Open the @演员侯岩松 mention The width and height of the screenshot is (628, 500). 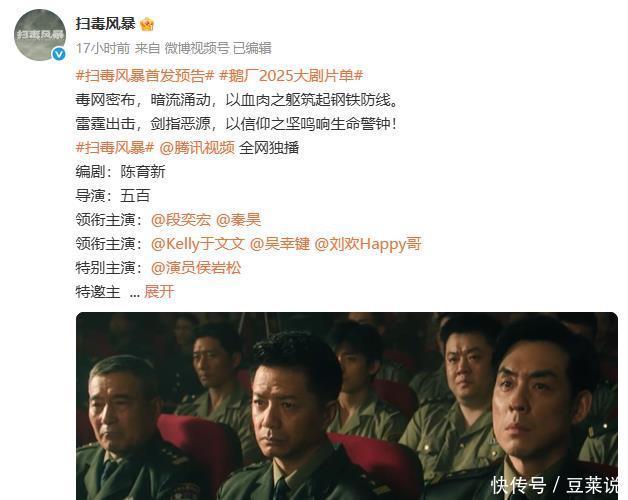click(196, 268)
